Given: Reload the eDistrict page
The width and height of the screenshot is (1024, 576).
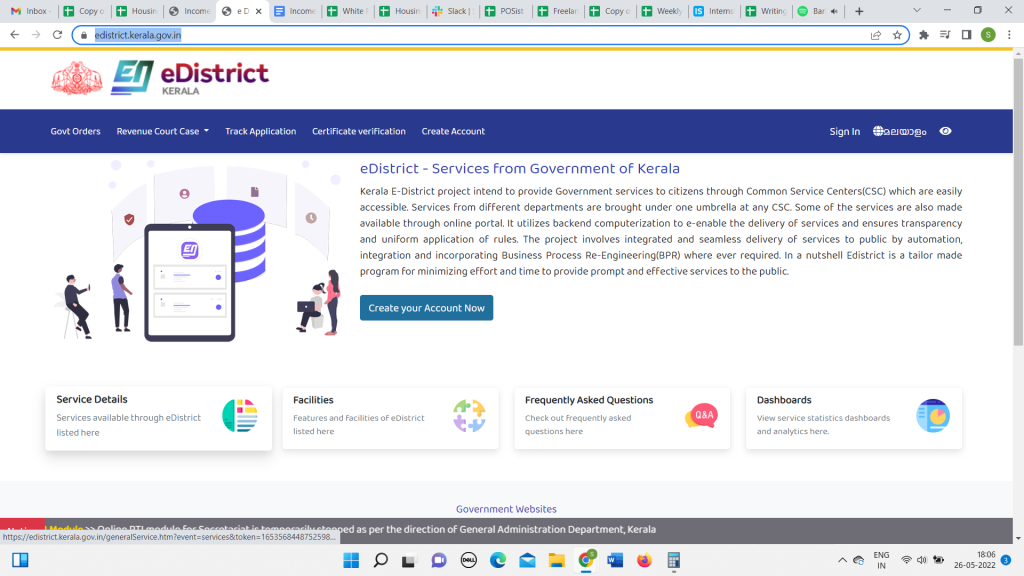Looking at the screenshot, I should [x=57, y=35].
